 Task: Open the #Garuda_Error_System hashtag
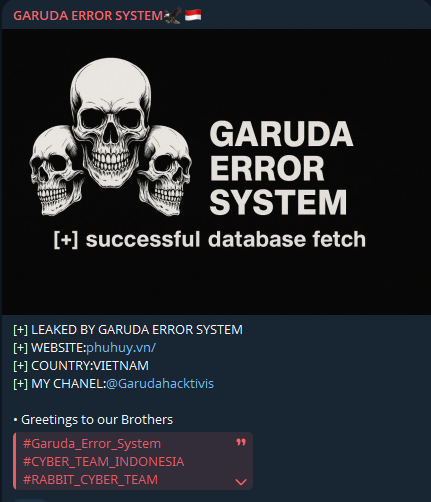coord(92,444)
